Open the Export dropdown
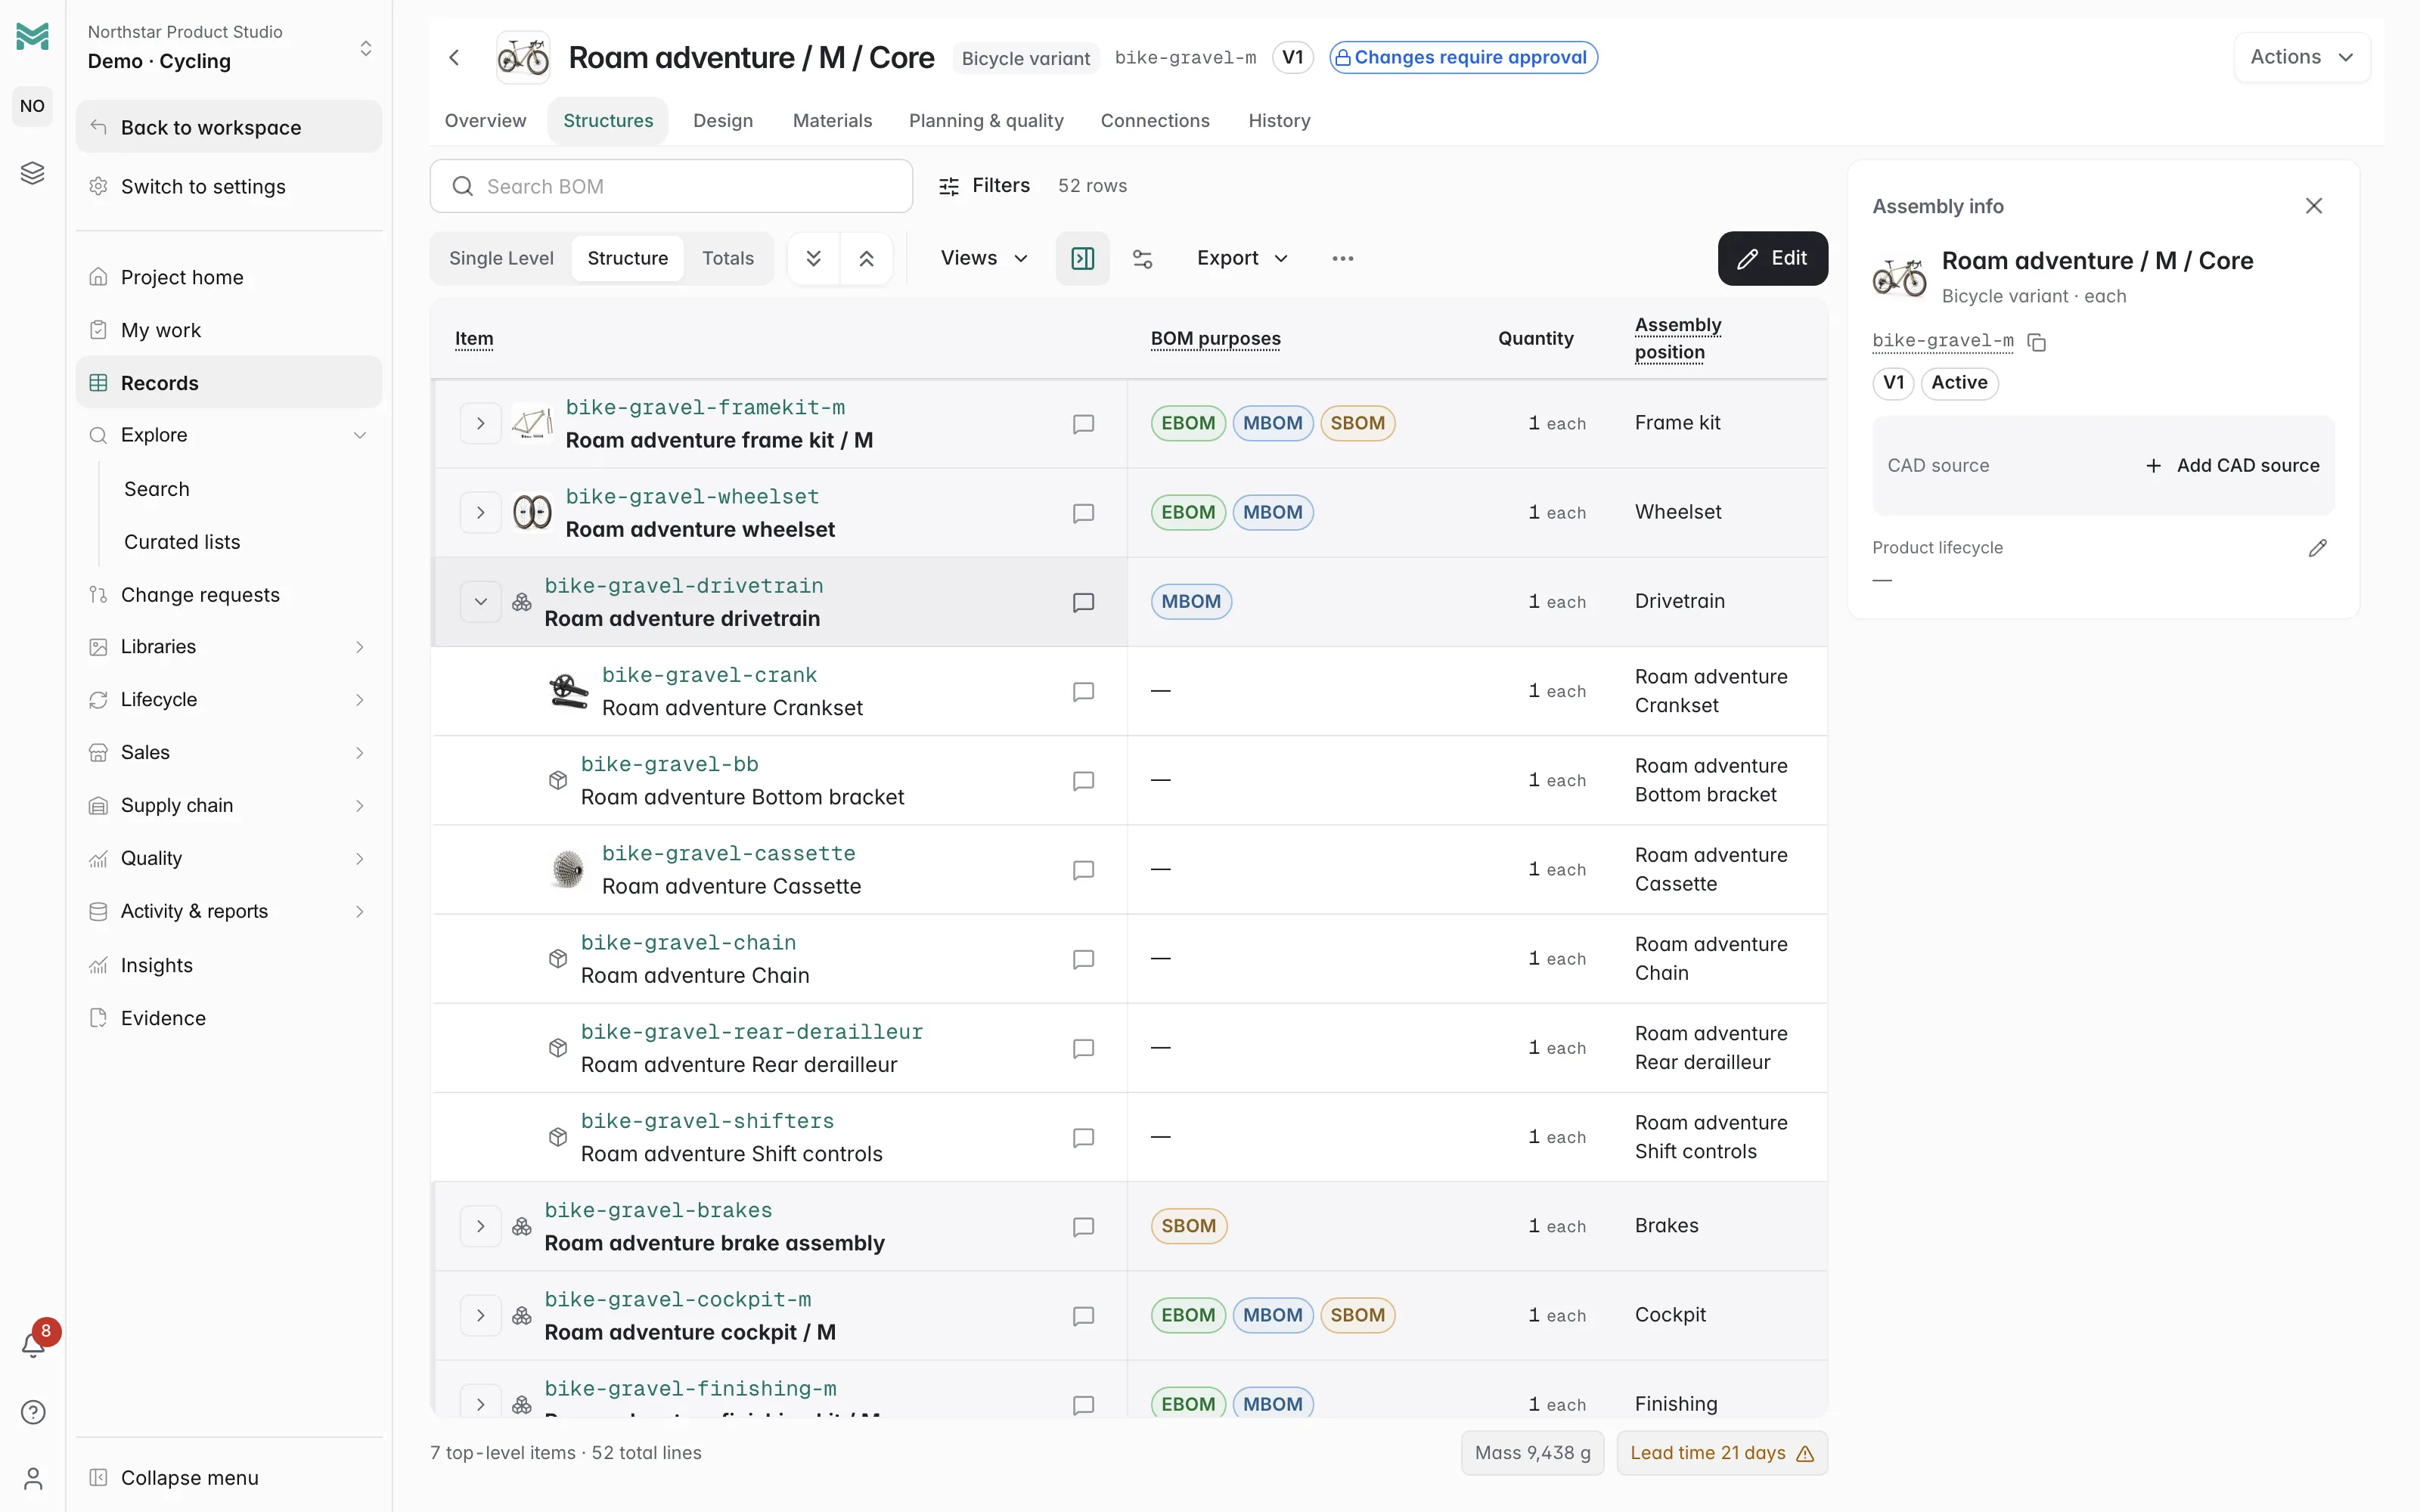This screenshot has width=2420, height=1512. [x=1242, y=258]
